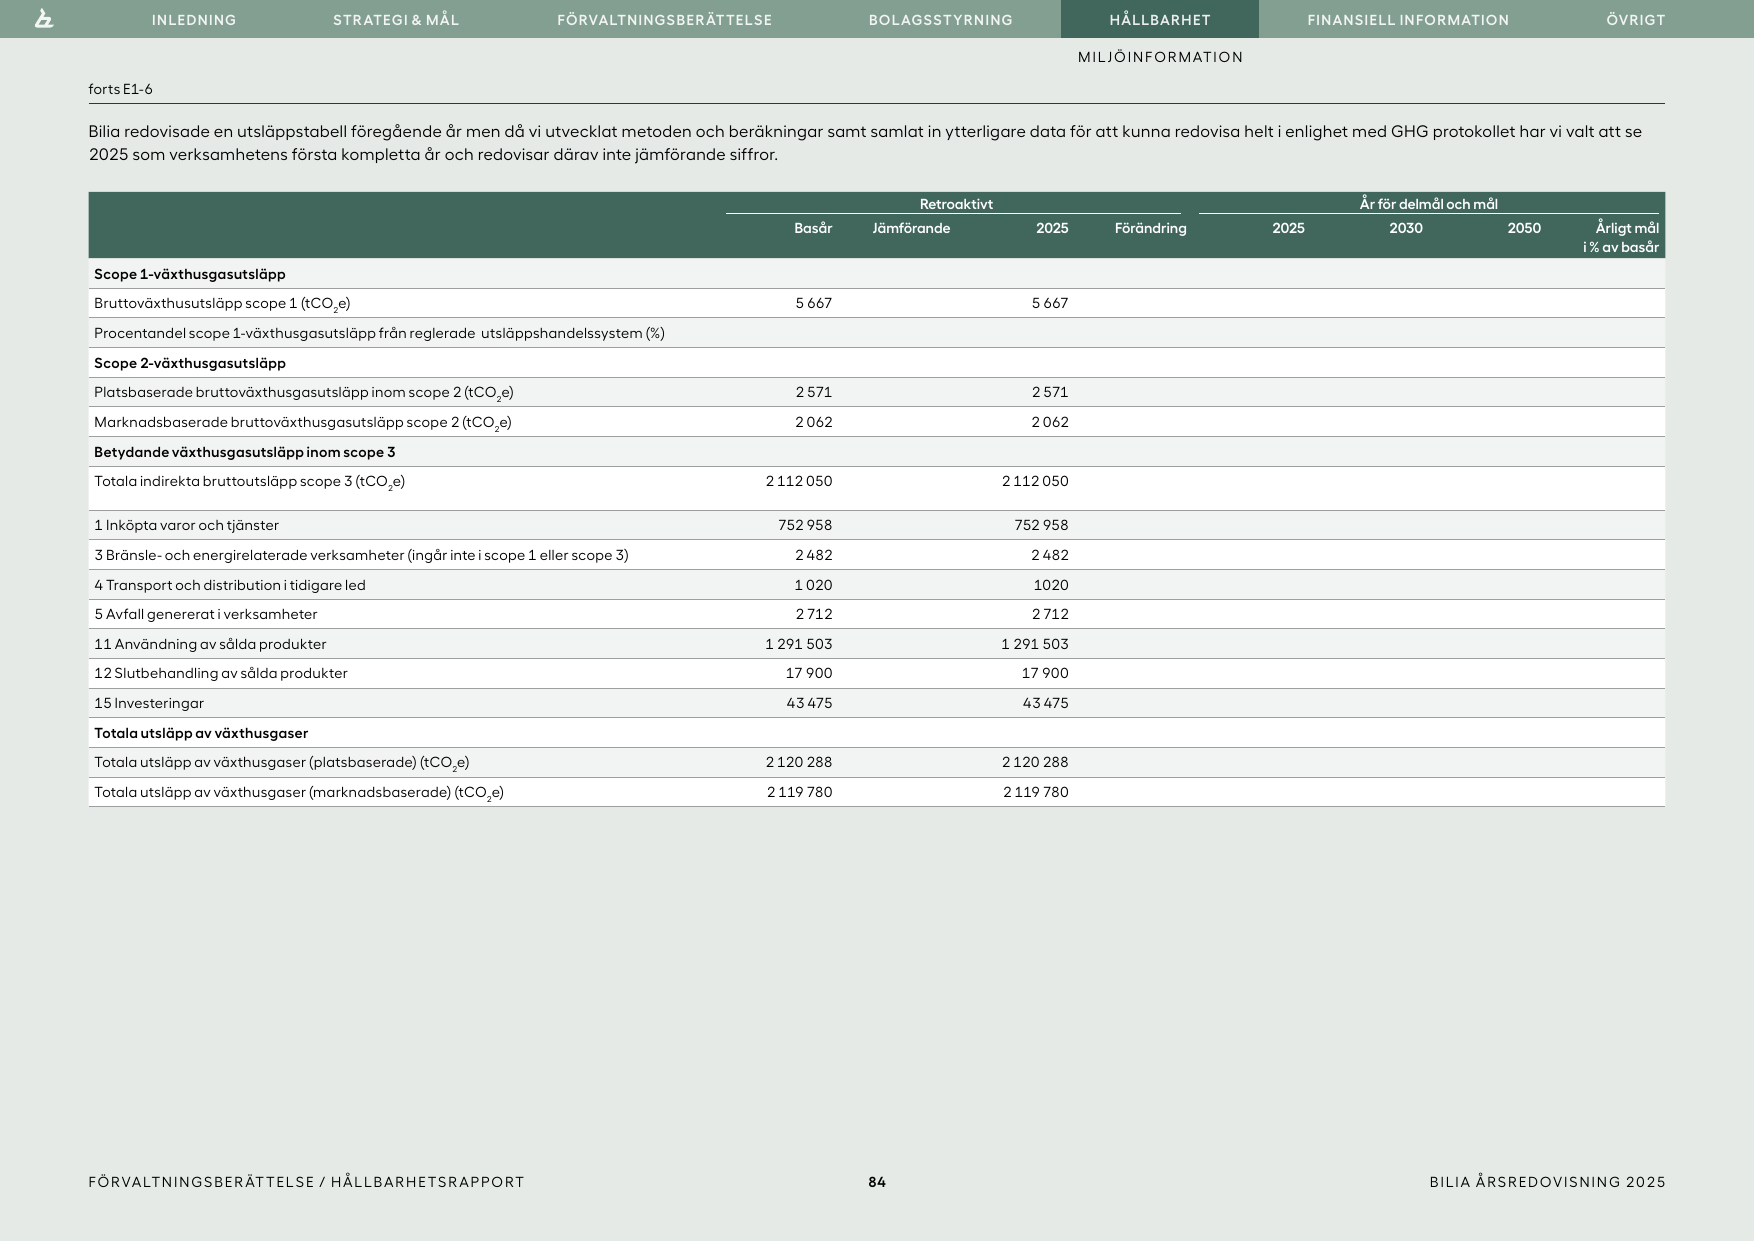Image resolution: width=1754 pixels, height=1241 pixels.
Task: Open FINANSIELL INFORMATION tab
Action: pos(1408,20)
